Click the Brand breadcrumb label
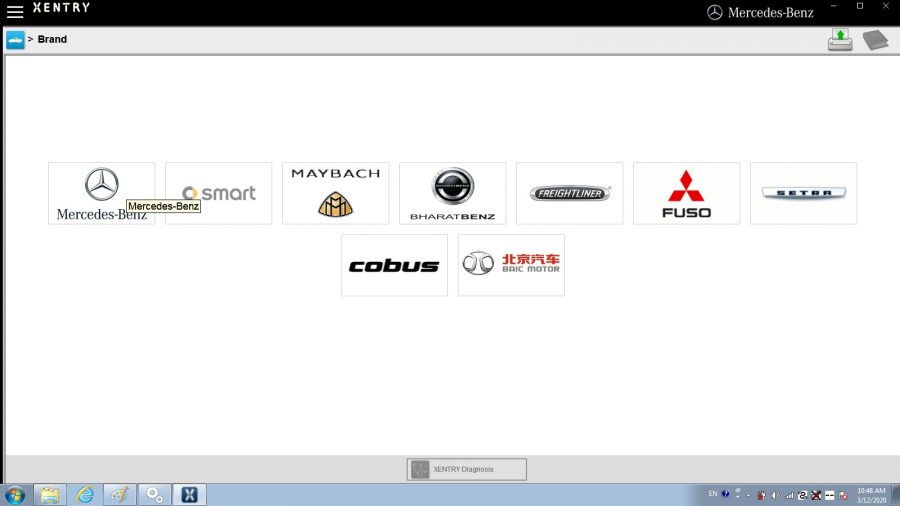 pyautogui.click(x=52, y=40)
